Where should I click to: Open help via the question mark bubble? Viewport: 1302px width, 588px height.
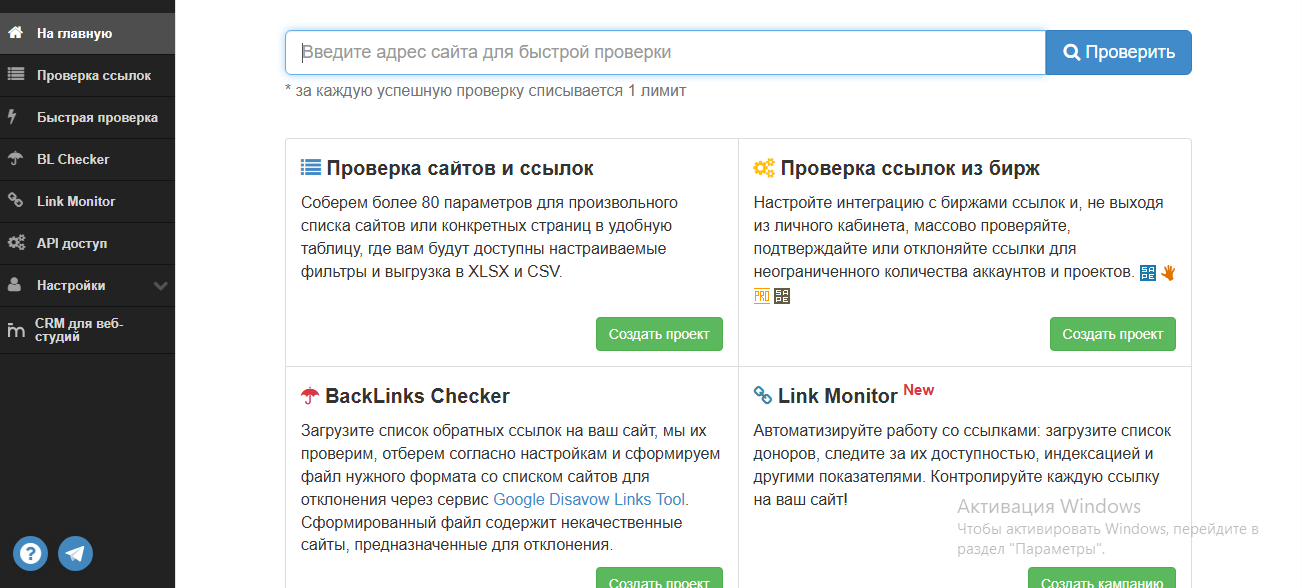point(30,553)
